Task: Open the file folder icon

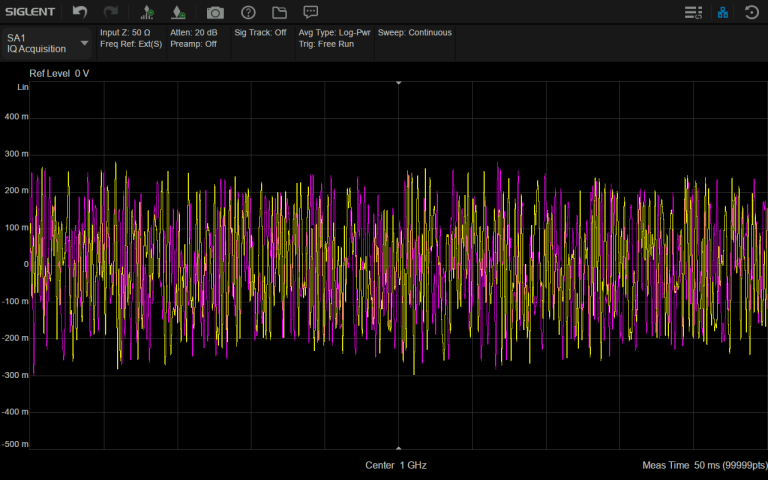Action: click(279, 12)
